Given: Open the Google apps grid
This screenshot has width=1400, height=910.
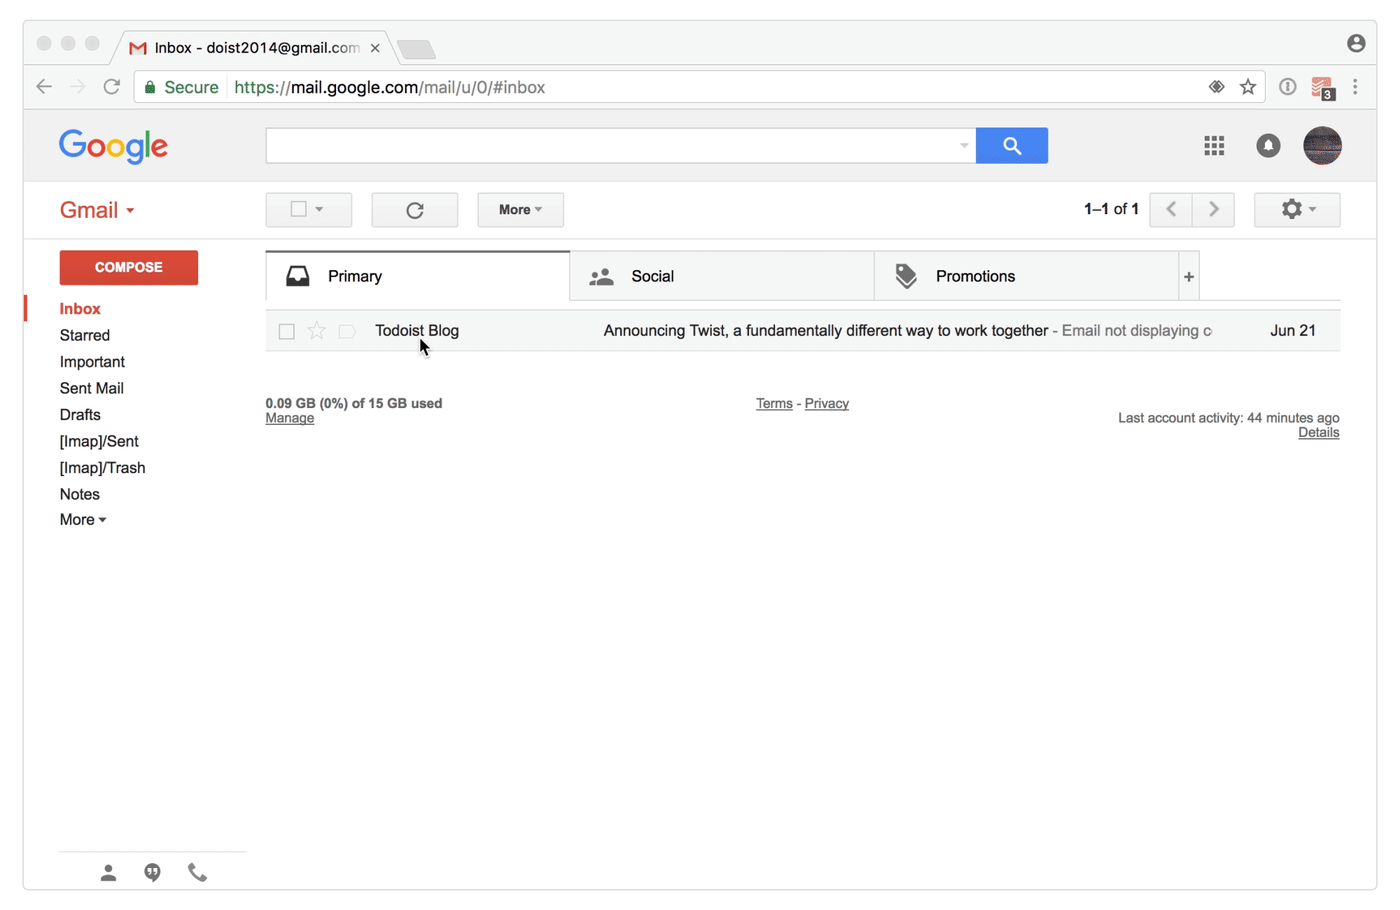Looking at the screenshot, I should tap(1214, 145).
